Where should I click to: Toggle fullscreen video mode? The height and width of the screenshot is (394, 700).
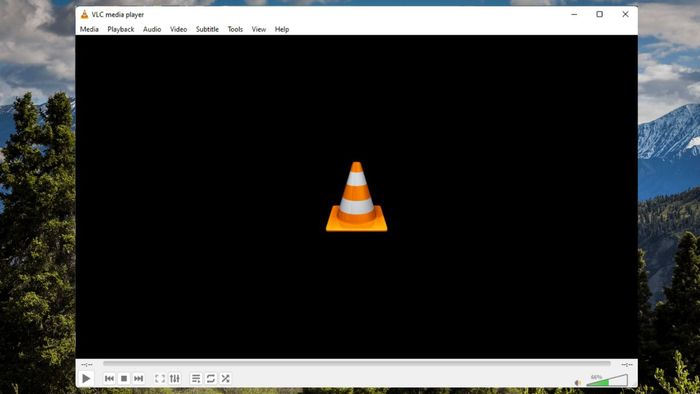160,378
